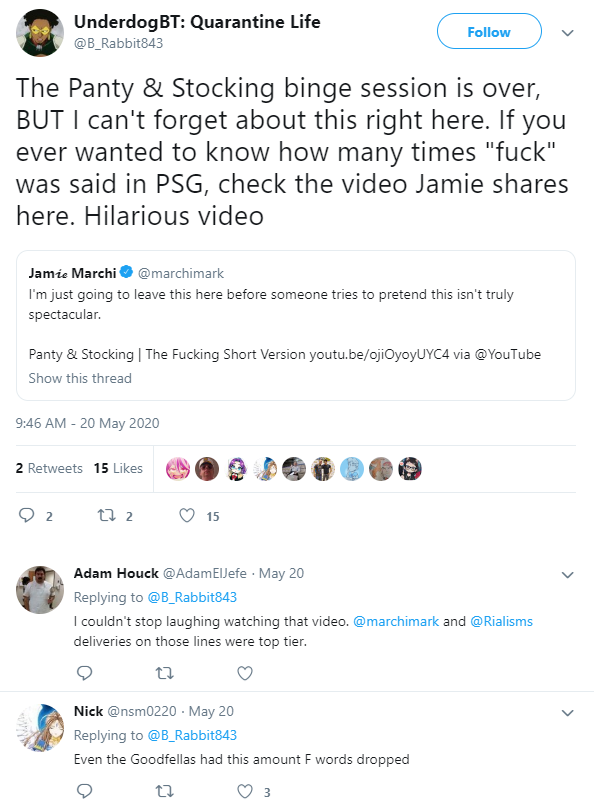594x809 pixels.
Task: Follow UnderdogBT: Quarantine Life
Action: tap(489, 31)
